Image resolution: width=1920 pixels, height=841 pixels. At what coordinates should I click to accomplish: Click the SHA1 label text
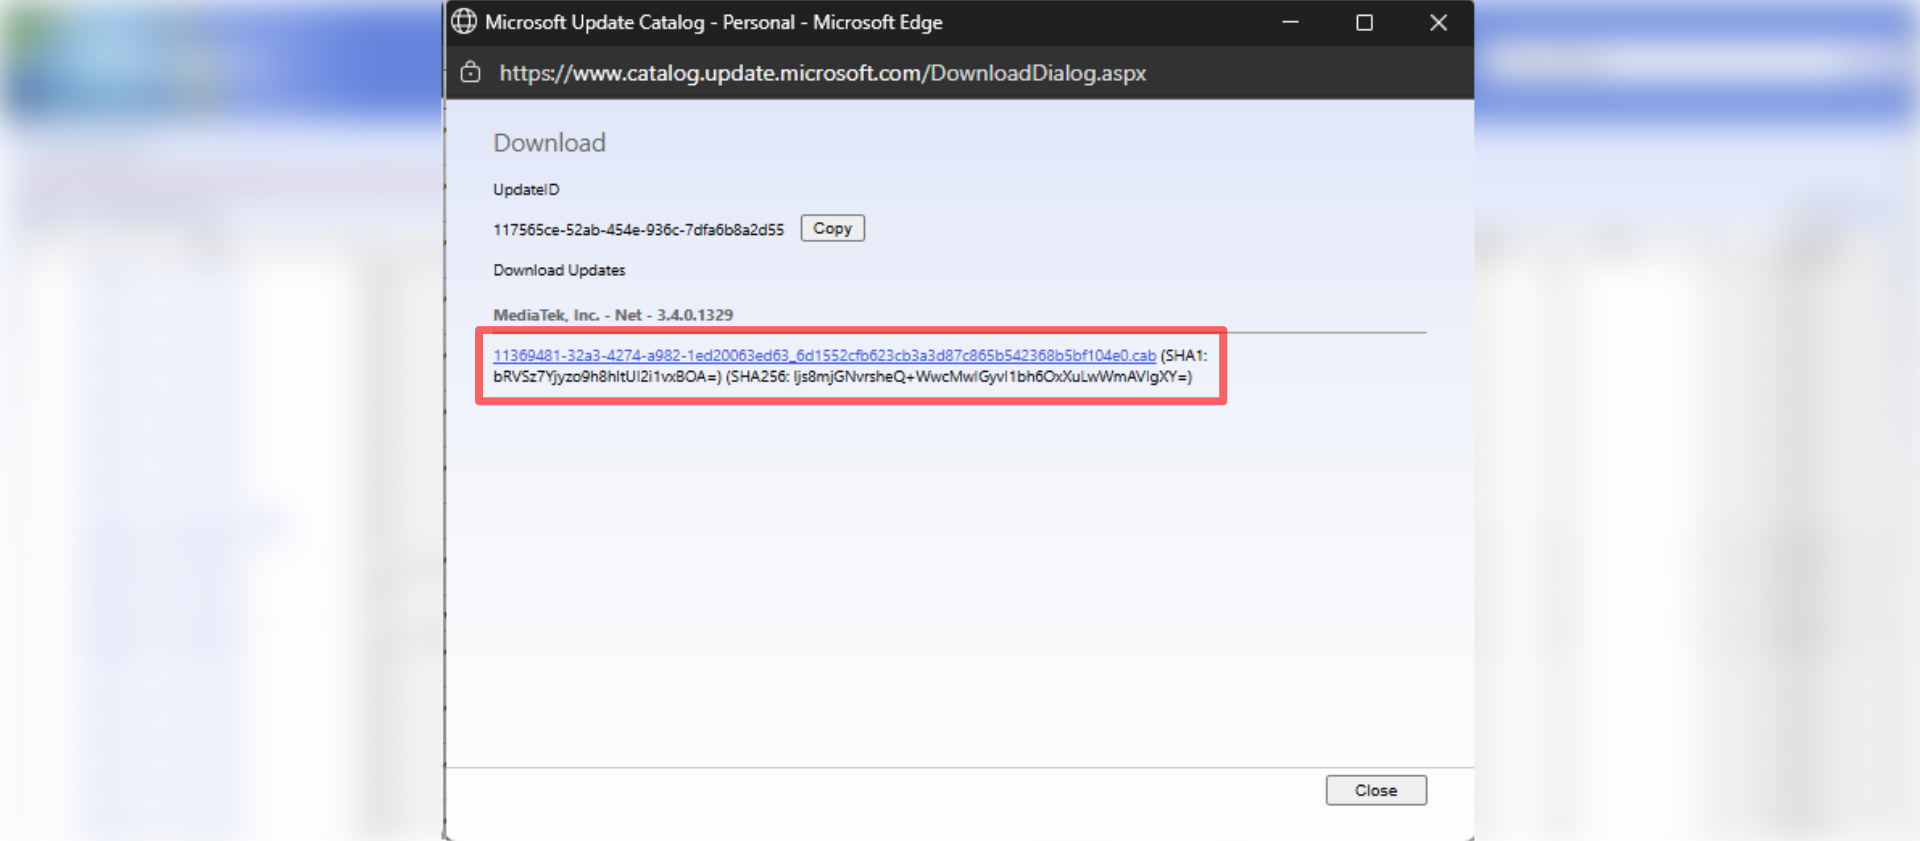coord(1183,356)
